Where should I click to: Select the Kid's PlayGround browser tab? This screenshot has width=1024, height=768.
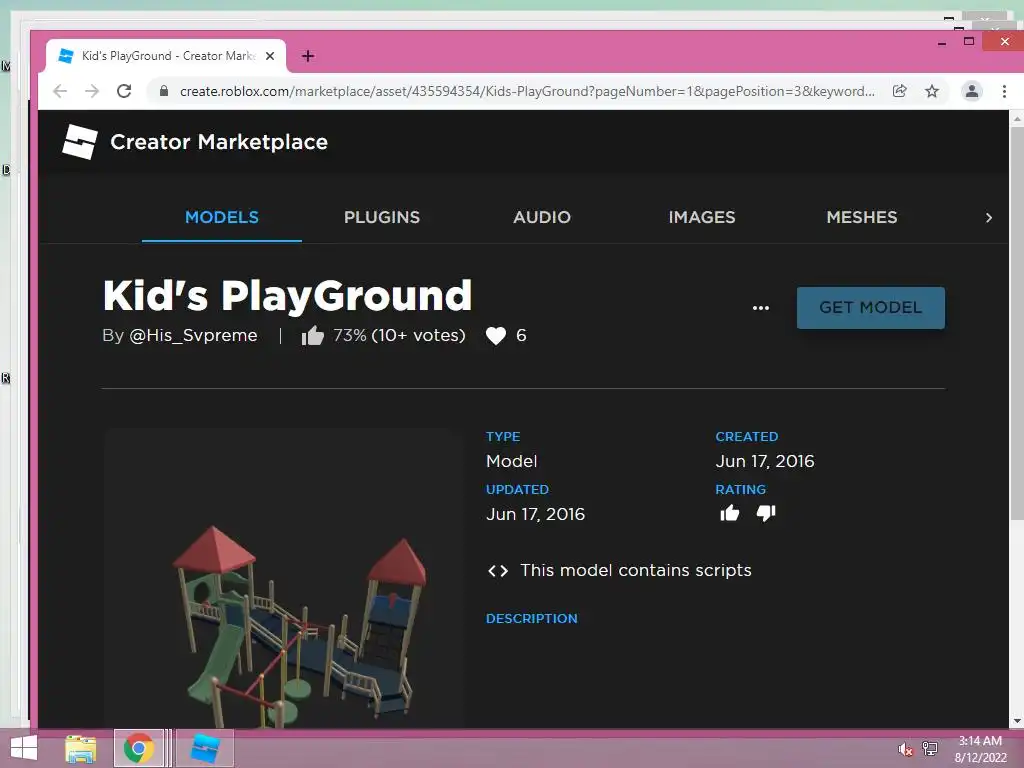(x=167, y=56)
